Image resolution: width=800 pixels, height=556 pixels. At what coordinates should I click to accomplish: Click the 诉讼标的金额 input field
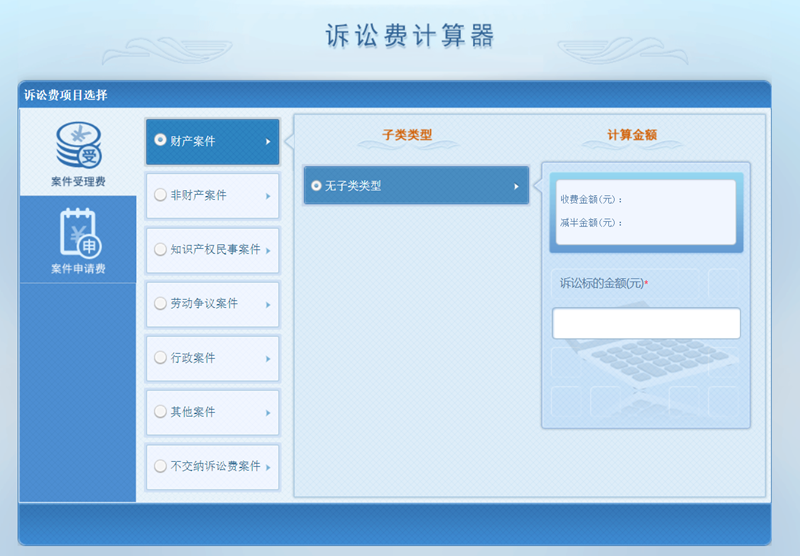coord(646,323)
